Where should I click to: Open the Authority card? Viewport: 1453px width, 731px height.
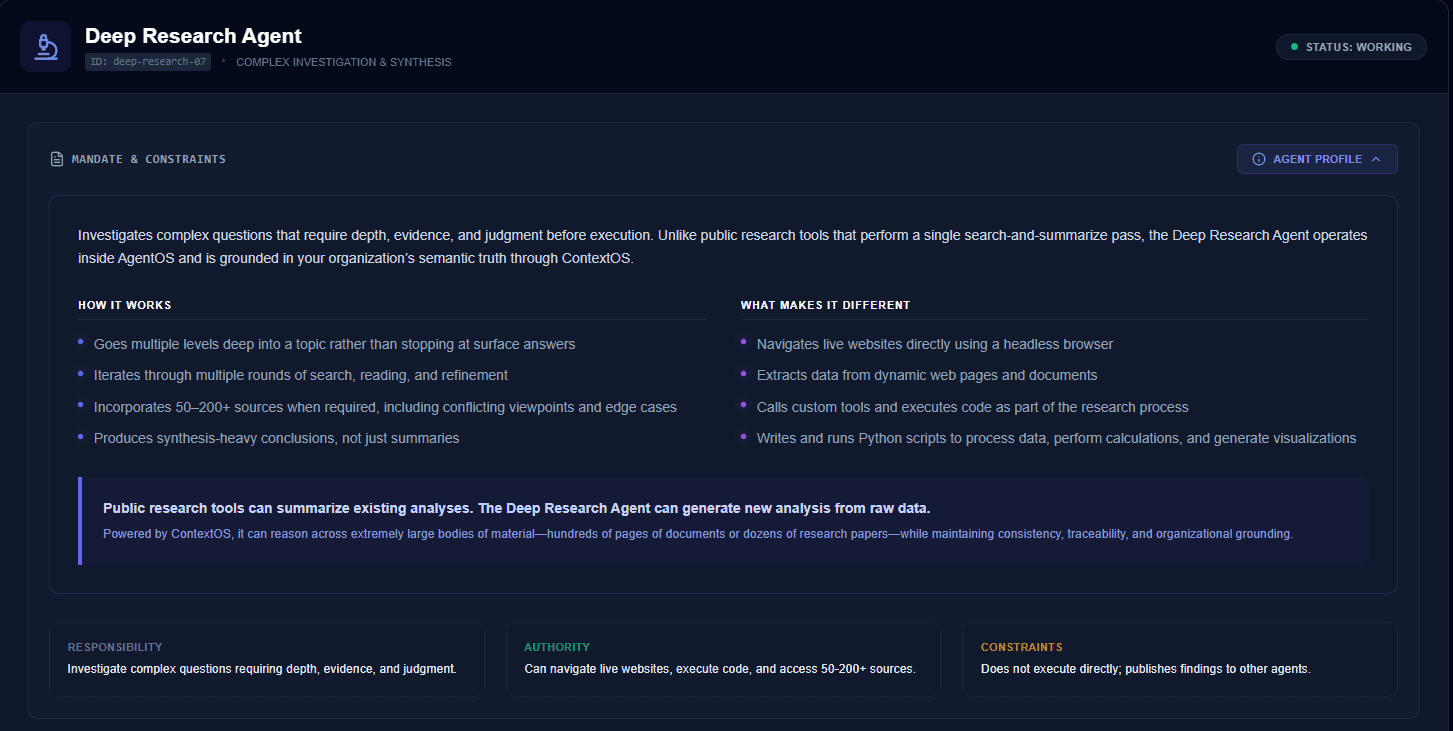click(723, 659)
